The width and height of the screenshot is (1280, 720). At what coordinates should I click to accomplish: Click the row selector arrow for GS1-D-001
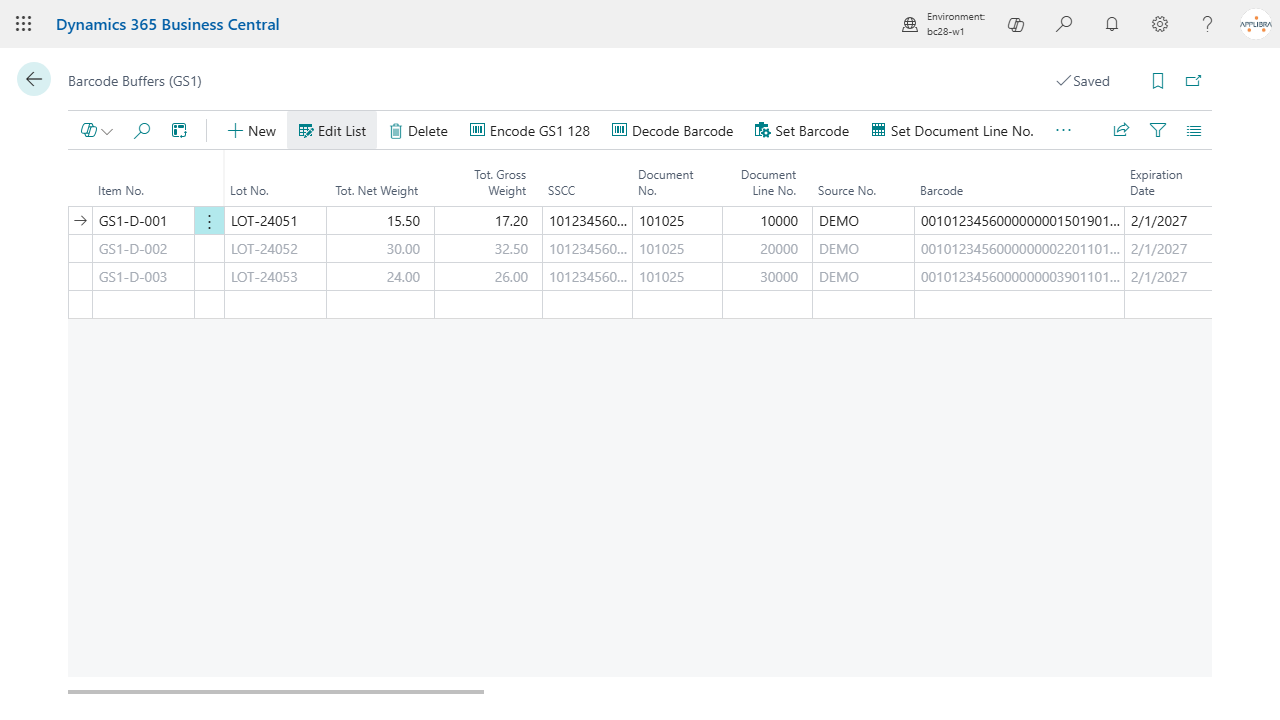click(80, 221)
